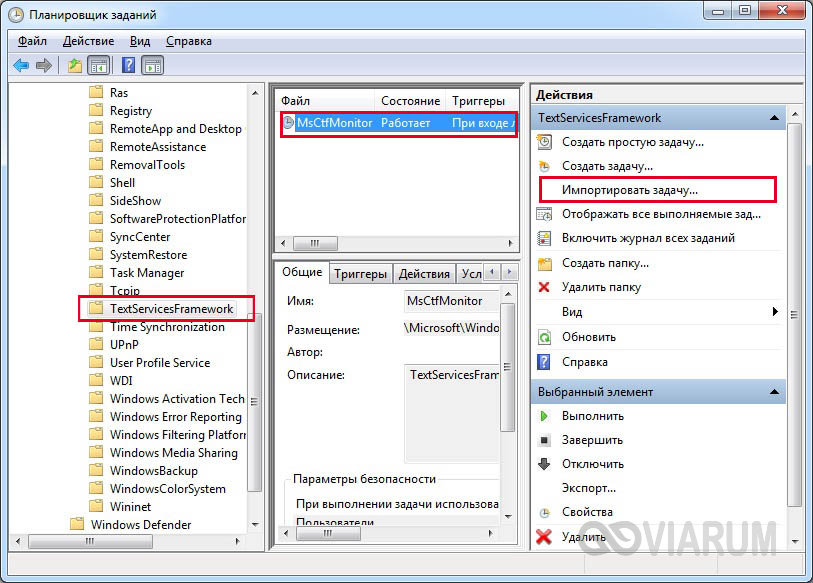The width and height of the screenshot is (813, 583).
Task: Select the SystemRestore folder
Action: [x=148, y=255]
